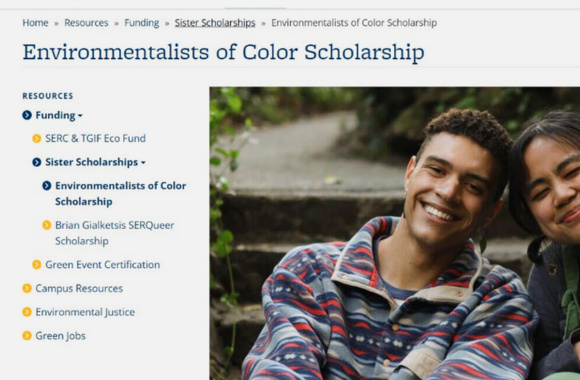The width and height of the screenshot is (580, 380).
Task: Open Resources breadcrumb link
Action: tap(86, 23)
